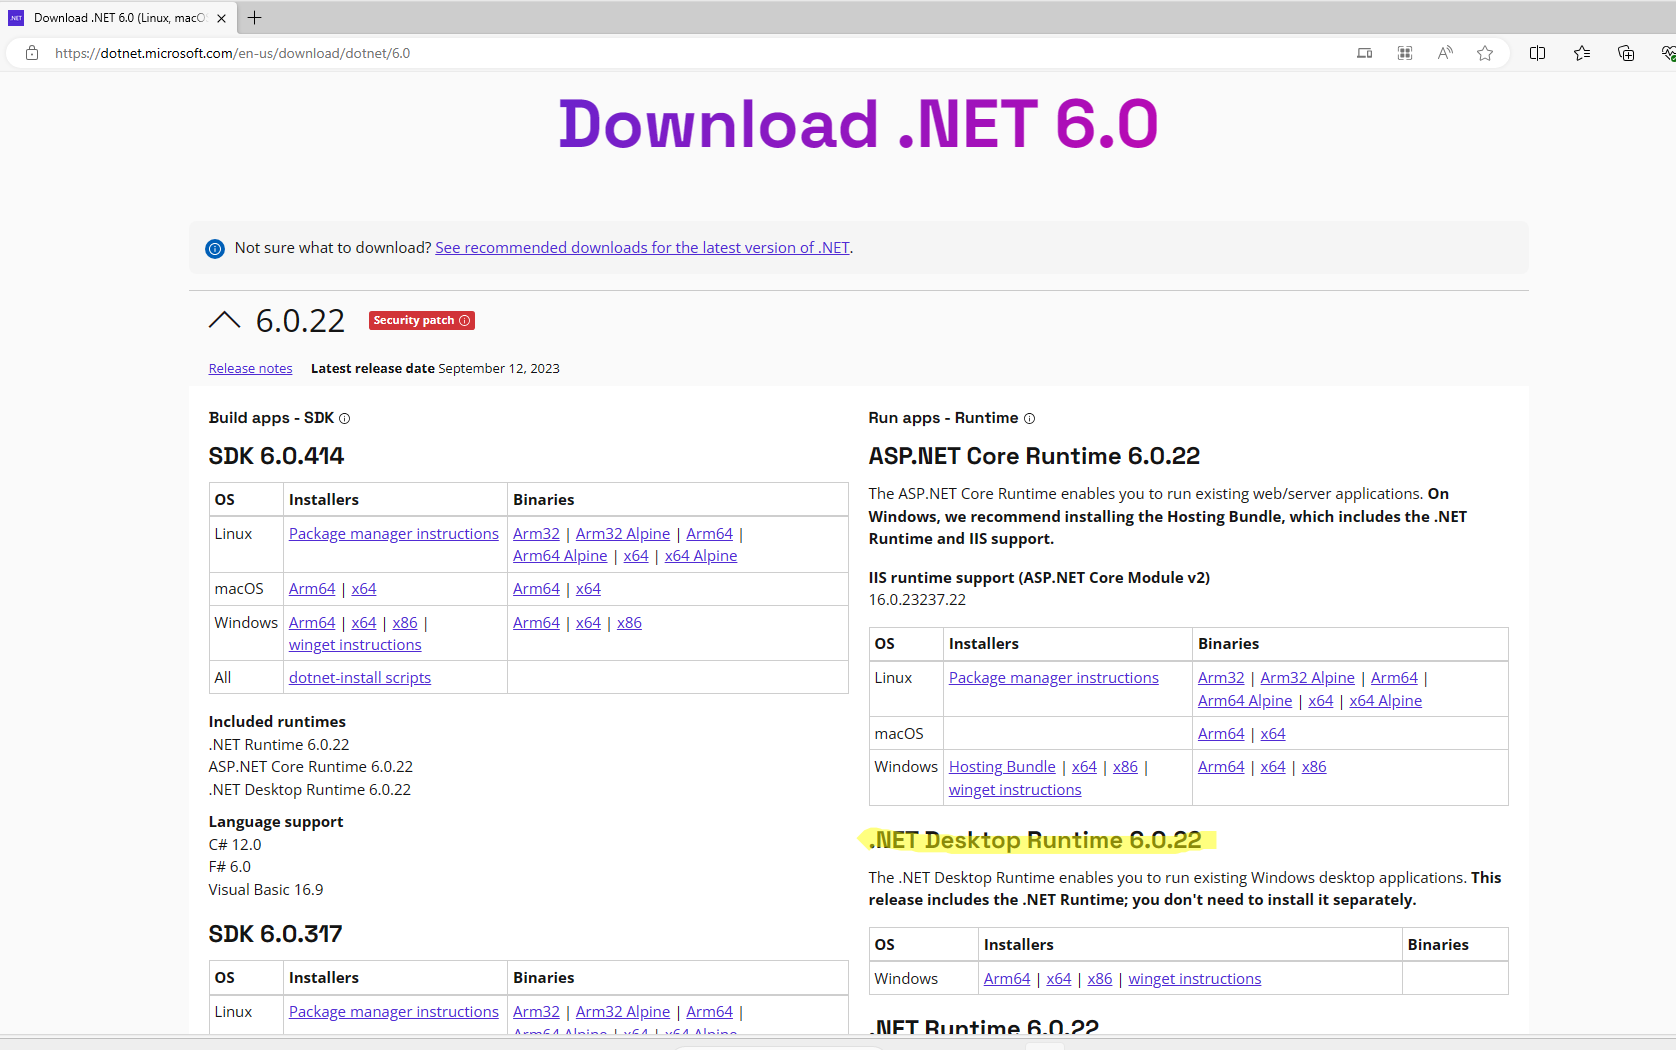Image resolution: width=1676 pixels, height=1050 pixels.
Task: Download ASP.NET Core Windows x86 binary
Action: coord(1314,767)
